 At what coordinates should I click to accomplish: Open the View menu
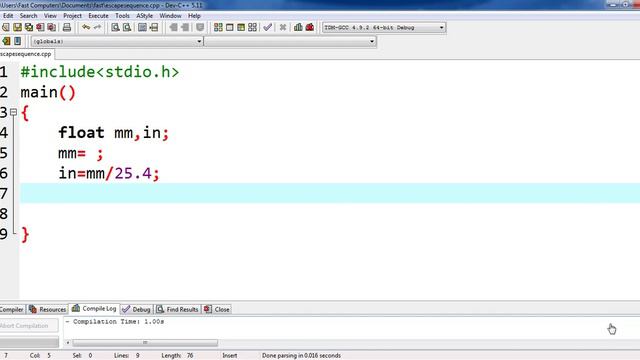(50, 16)
